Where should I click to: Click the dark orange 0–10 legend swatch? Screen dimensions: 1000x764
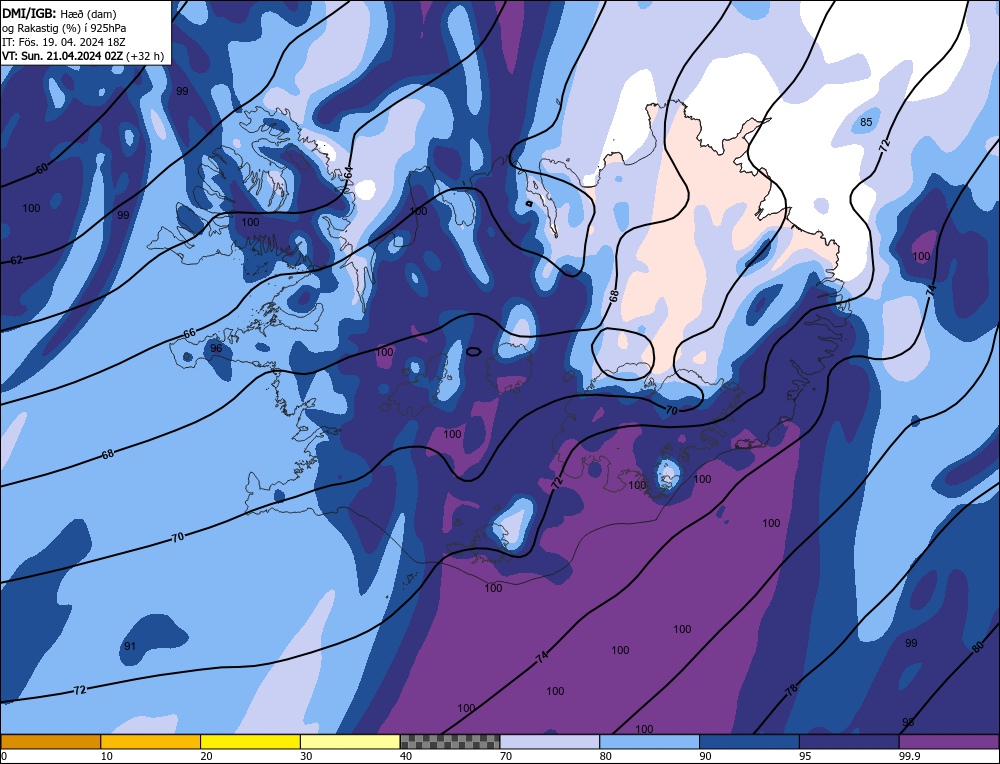click(50, 741)
